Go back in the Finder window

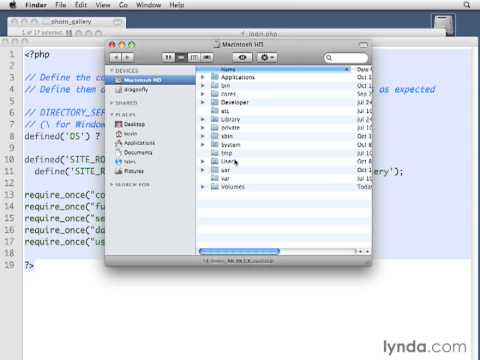click(116, 58)
